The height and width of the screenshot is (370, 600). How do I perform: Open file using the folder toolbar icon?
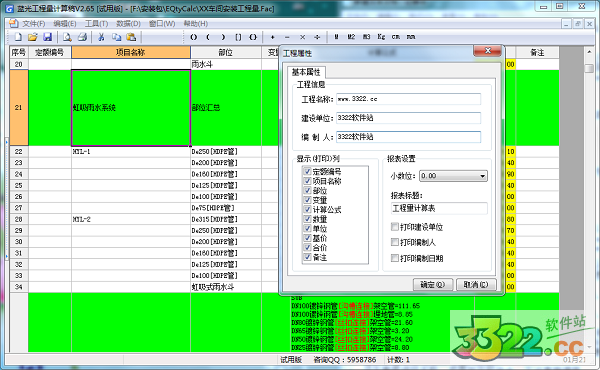(33, 37)
